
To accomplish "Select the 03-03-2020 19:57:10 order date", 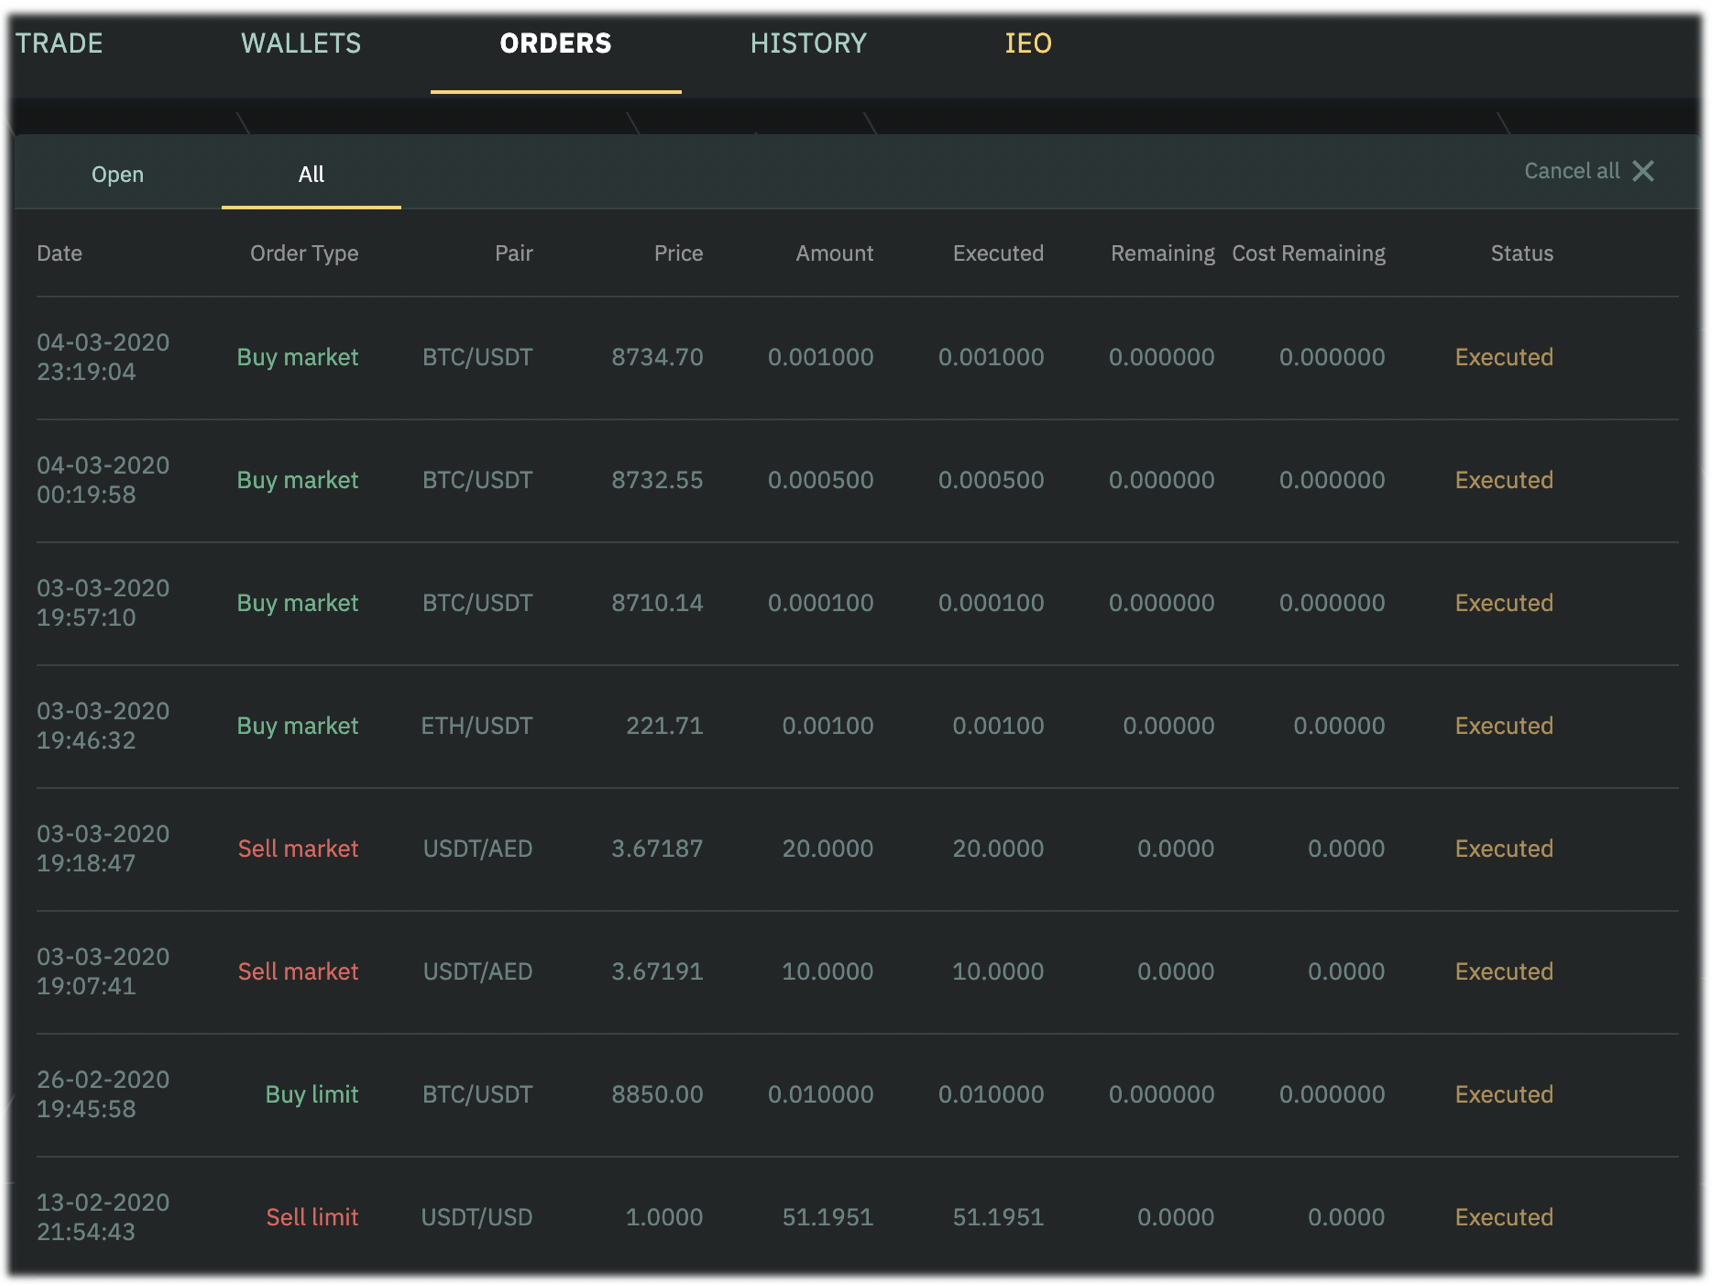I will 103,603.
